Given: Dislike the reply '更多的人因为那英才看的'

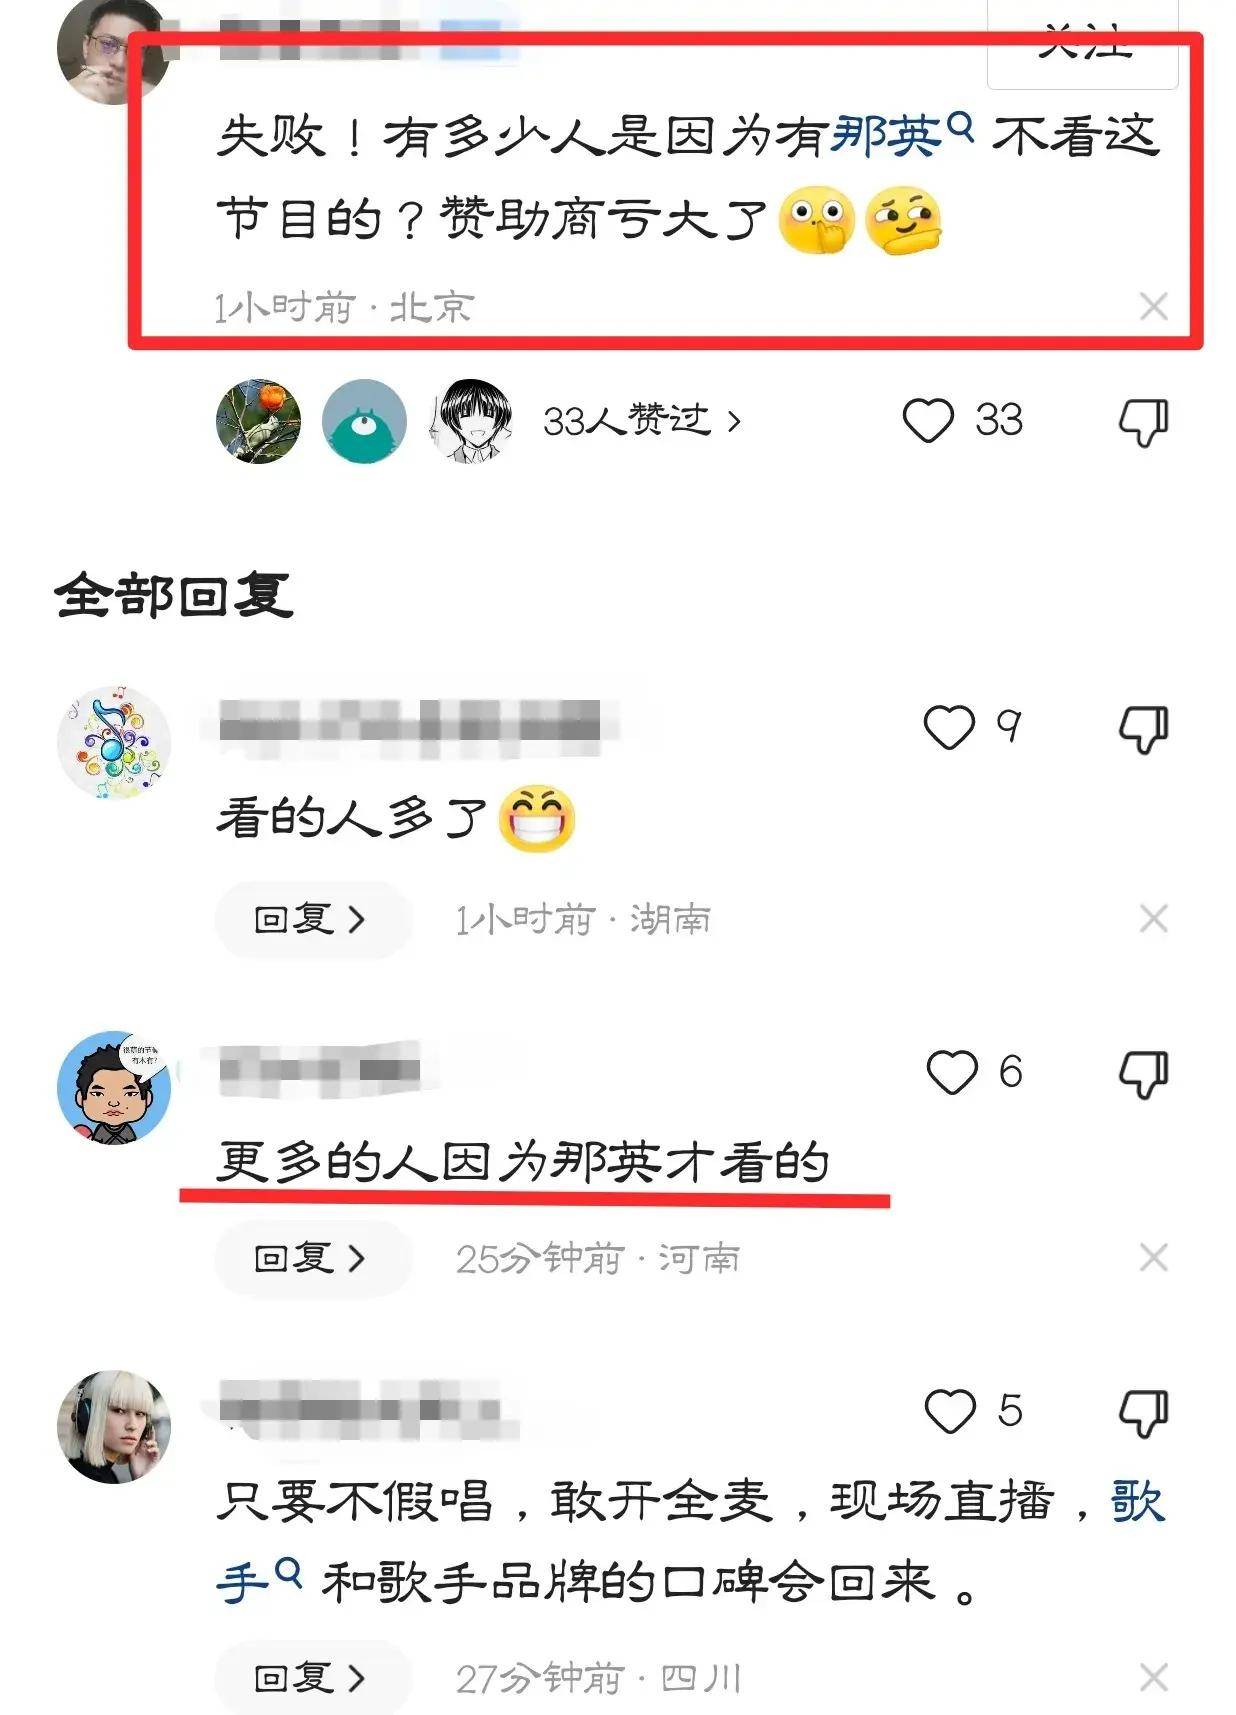Looking at the screenshot, I should coord(1143,1074).
